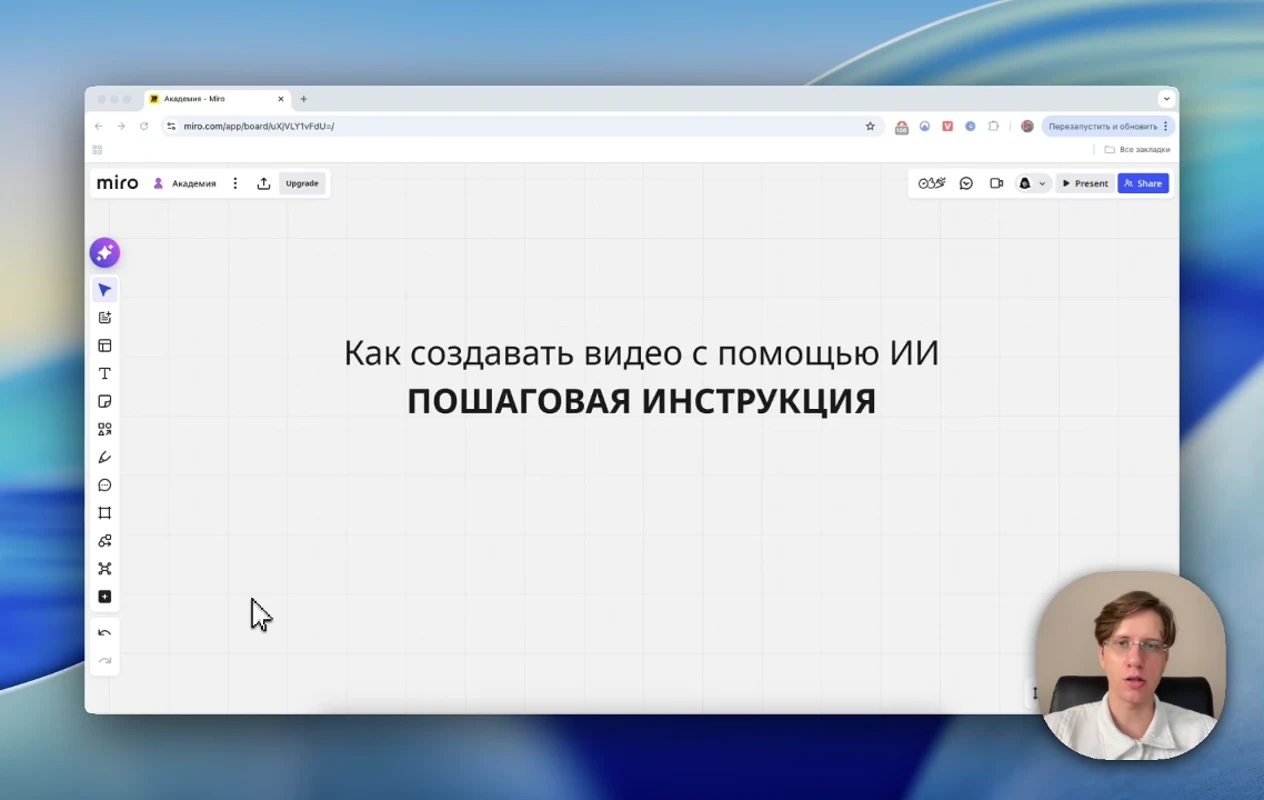The image size is (1264, 800).
Task: Open the Templates tool in toolbar
Action: 105,346
